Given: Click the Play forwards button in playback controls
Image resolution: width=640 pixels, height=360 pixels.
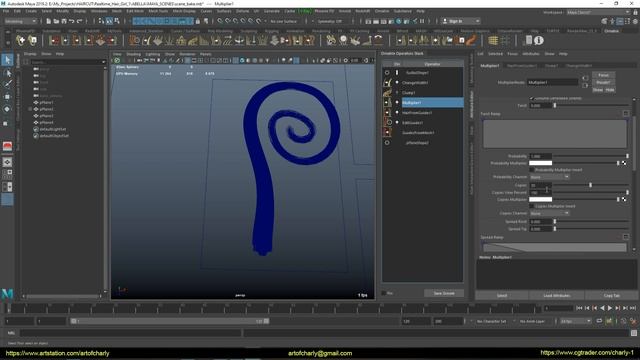Looking at the screenshot, I should pyautogui.click(x=610, y=308).
